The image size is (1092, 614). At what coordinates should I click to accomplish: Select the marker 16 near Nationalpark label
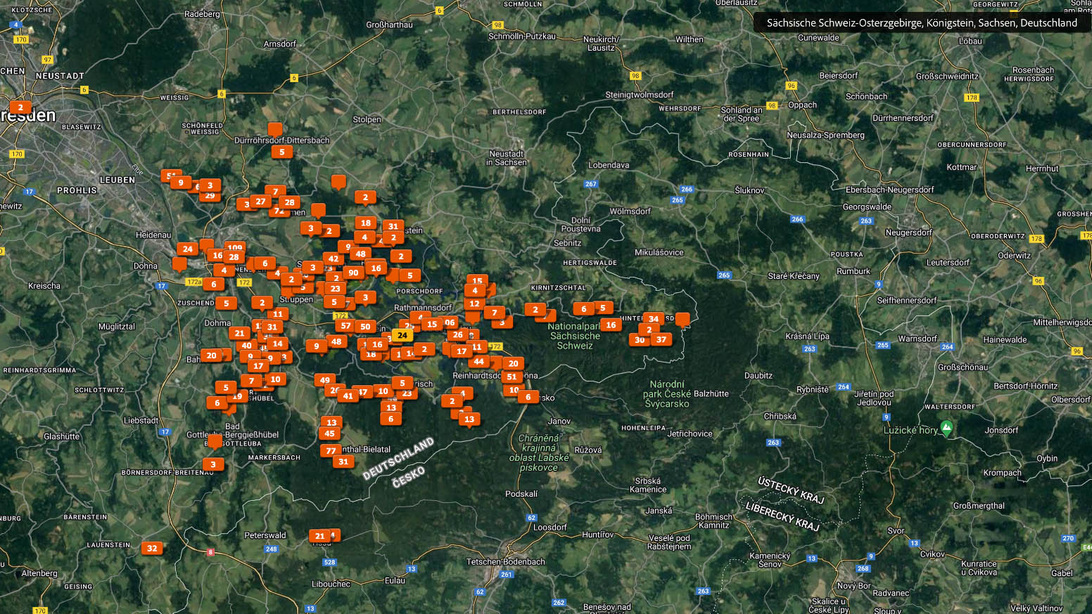610,325
